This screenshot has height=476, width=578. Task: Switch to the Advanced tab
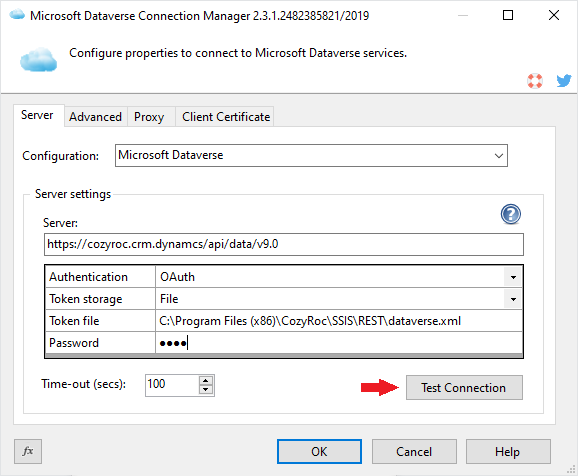(95, 117)
